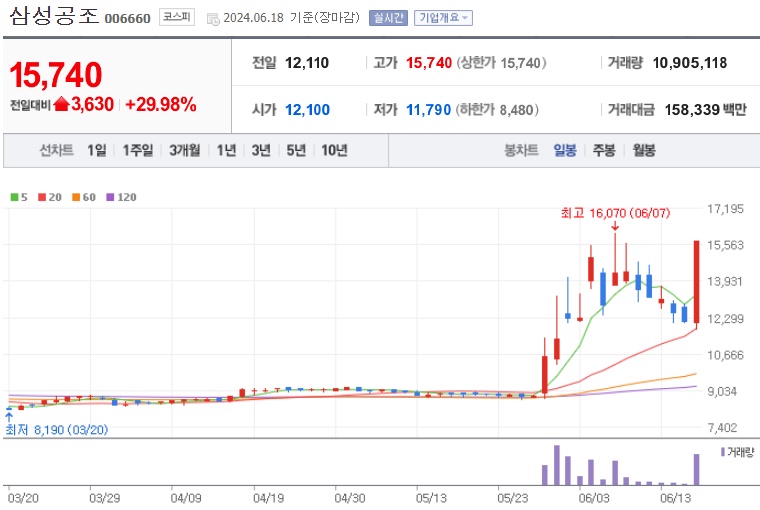Select the 5년 line chart tab
The image size is (760, 510).
click(296, 150)
